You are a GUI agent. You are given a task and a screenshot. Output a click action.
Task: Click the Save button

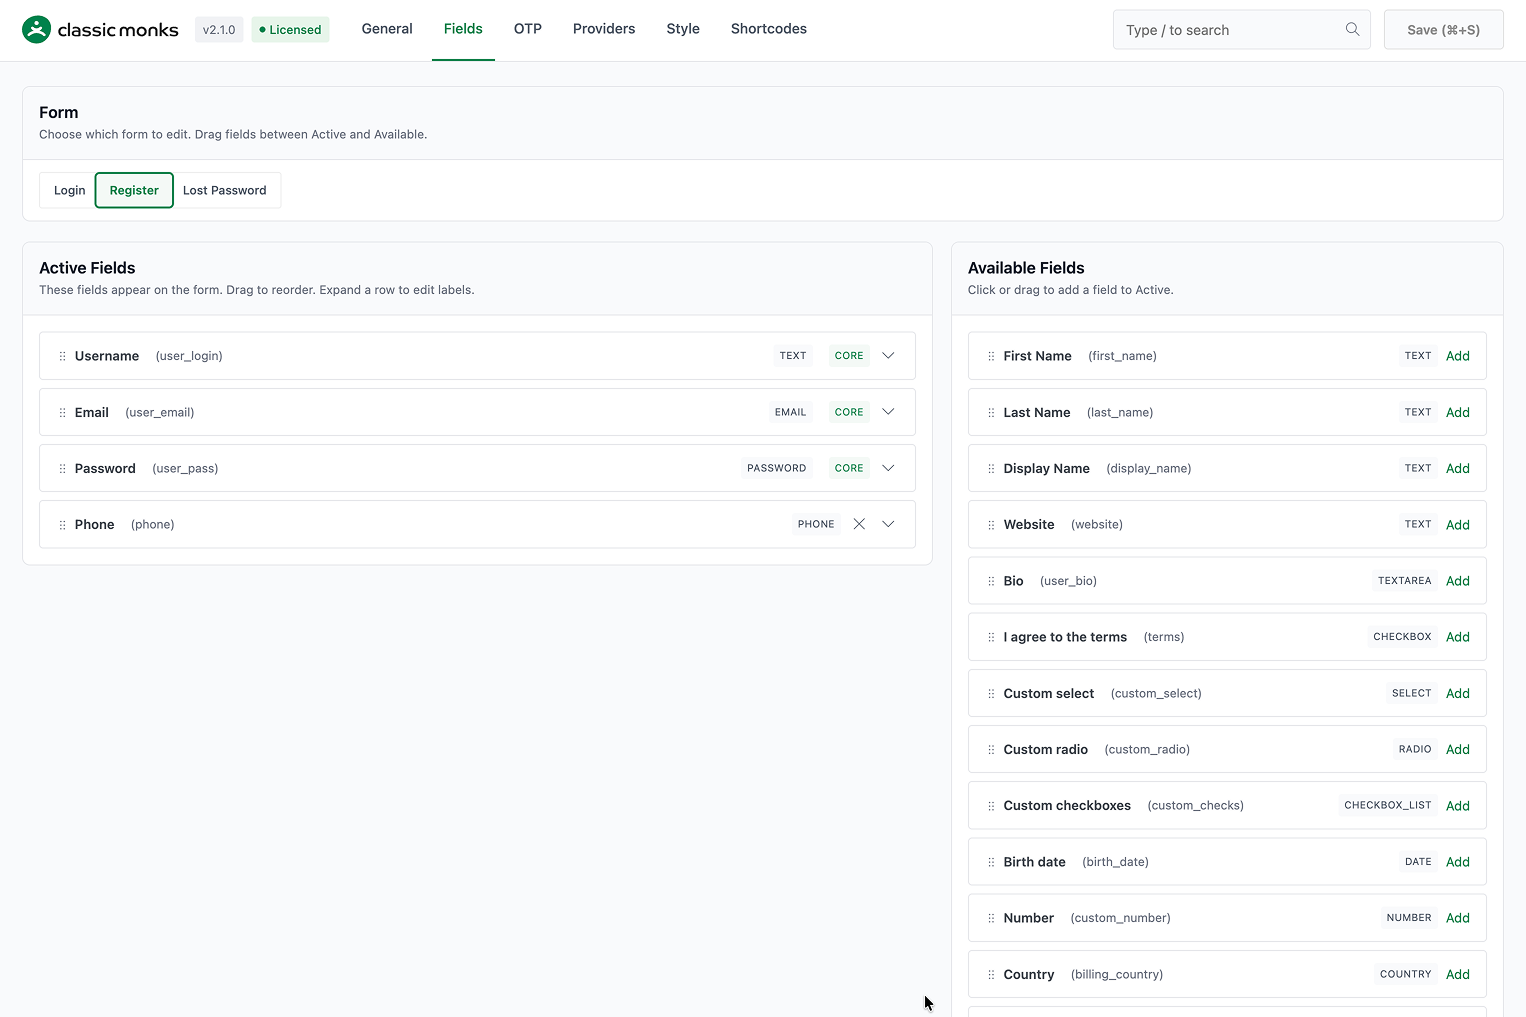pyautogui.click(x=1443, y=30)
